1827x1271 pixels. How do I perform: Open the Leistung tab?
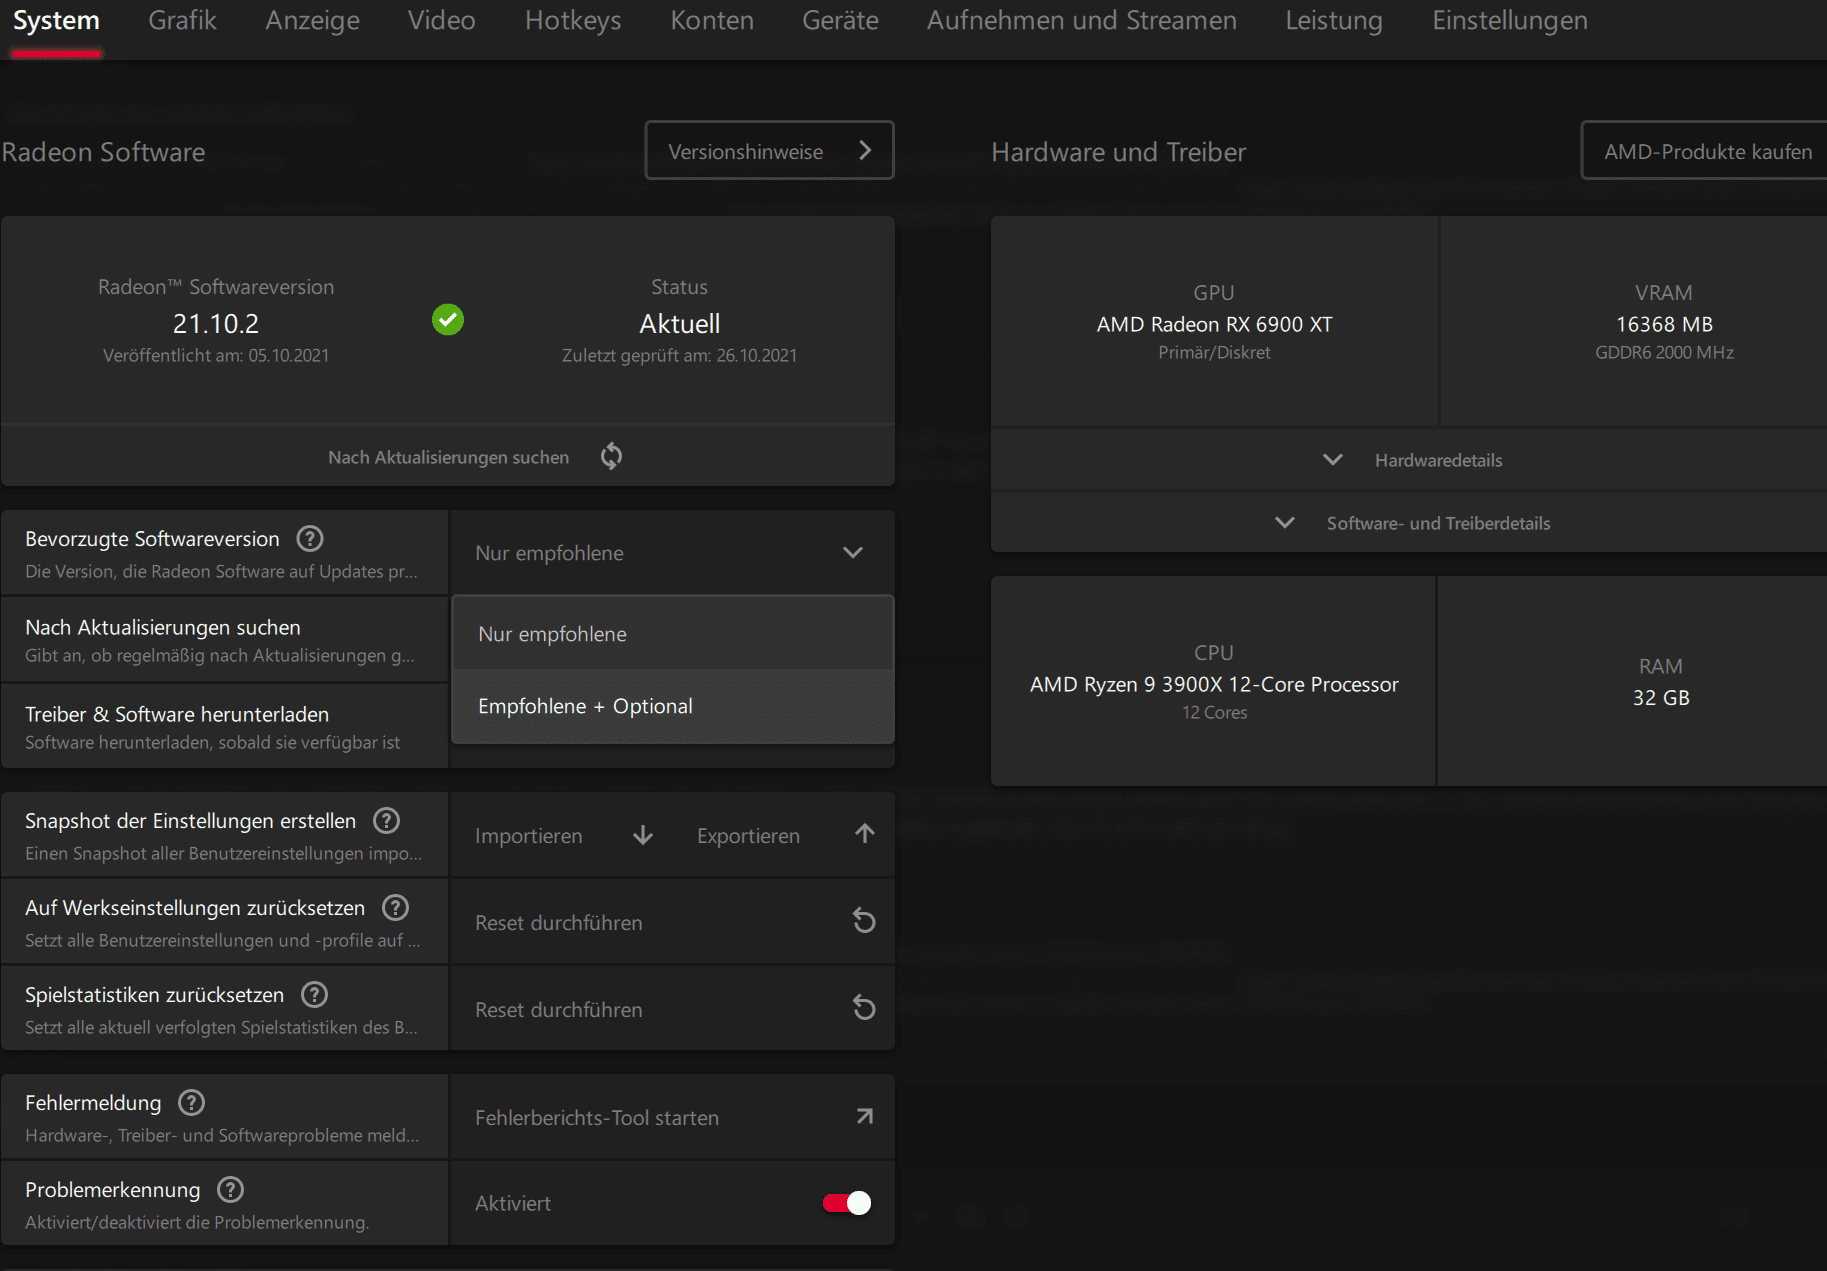click(x=1334, y=21)
